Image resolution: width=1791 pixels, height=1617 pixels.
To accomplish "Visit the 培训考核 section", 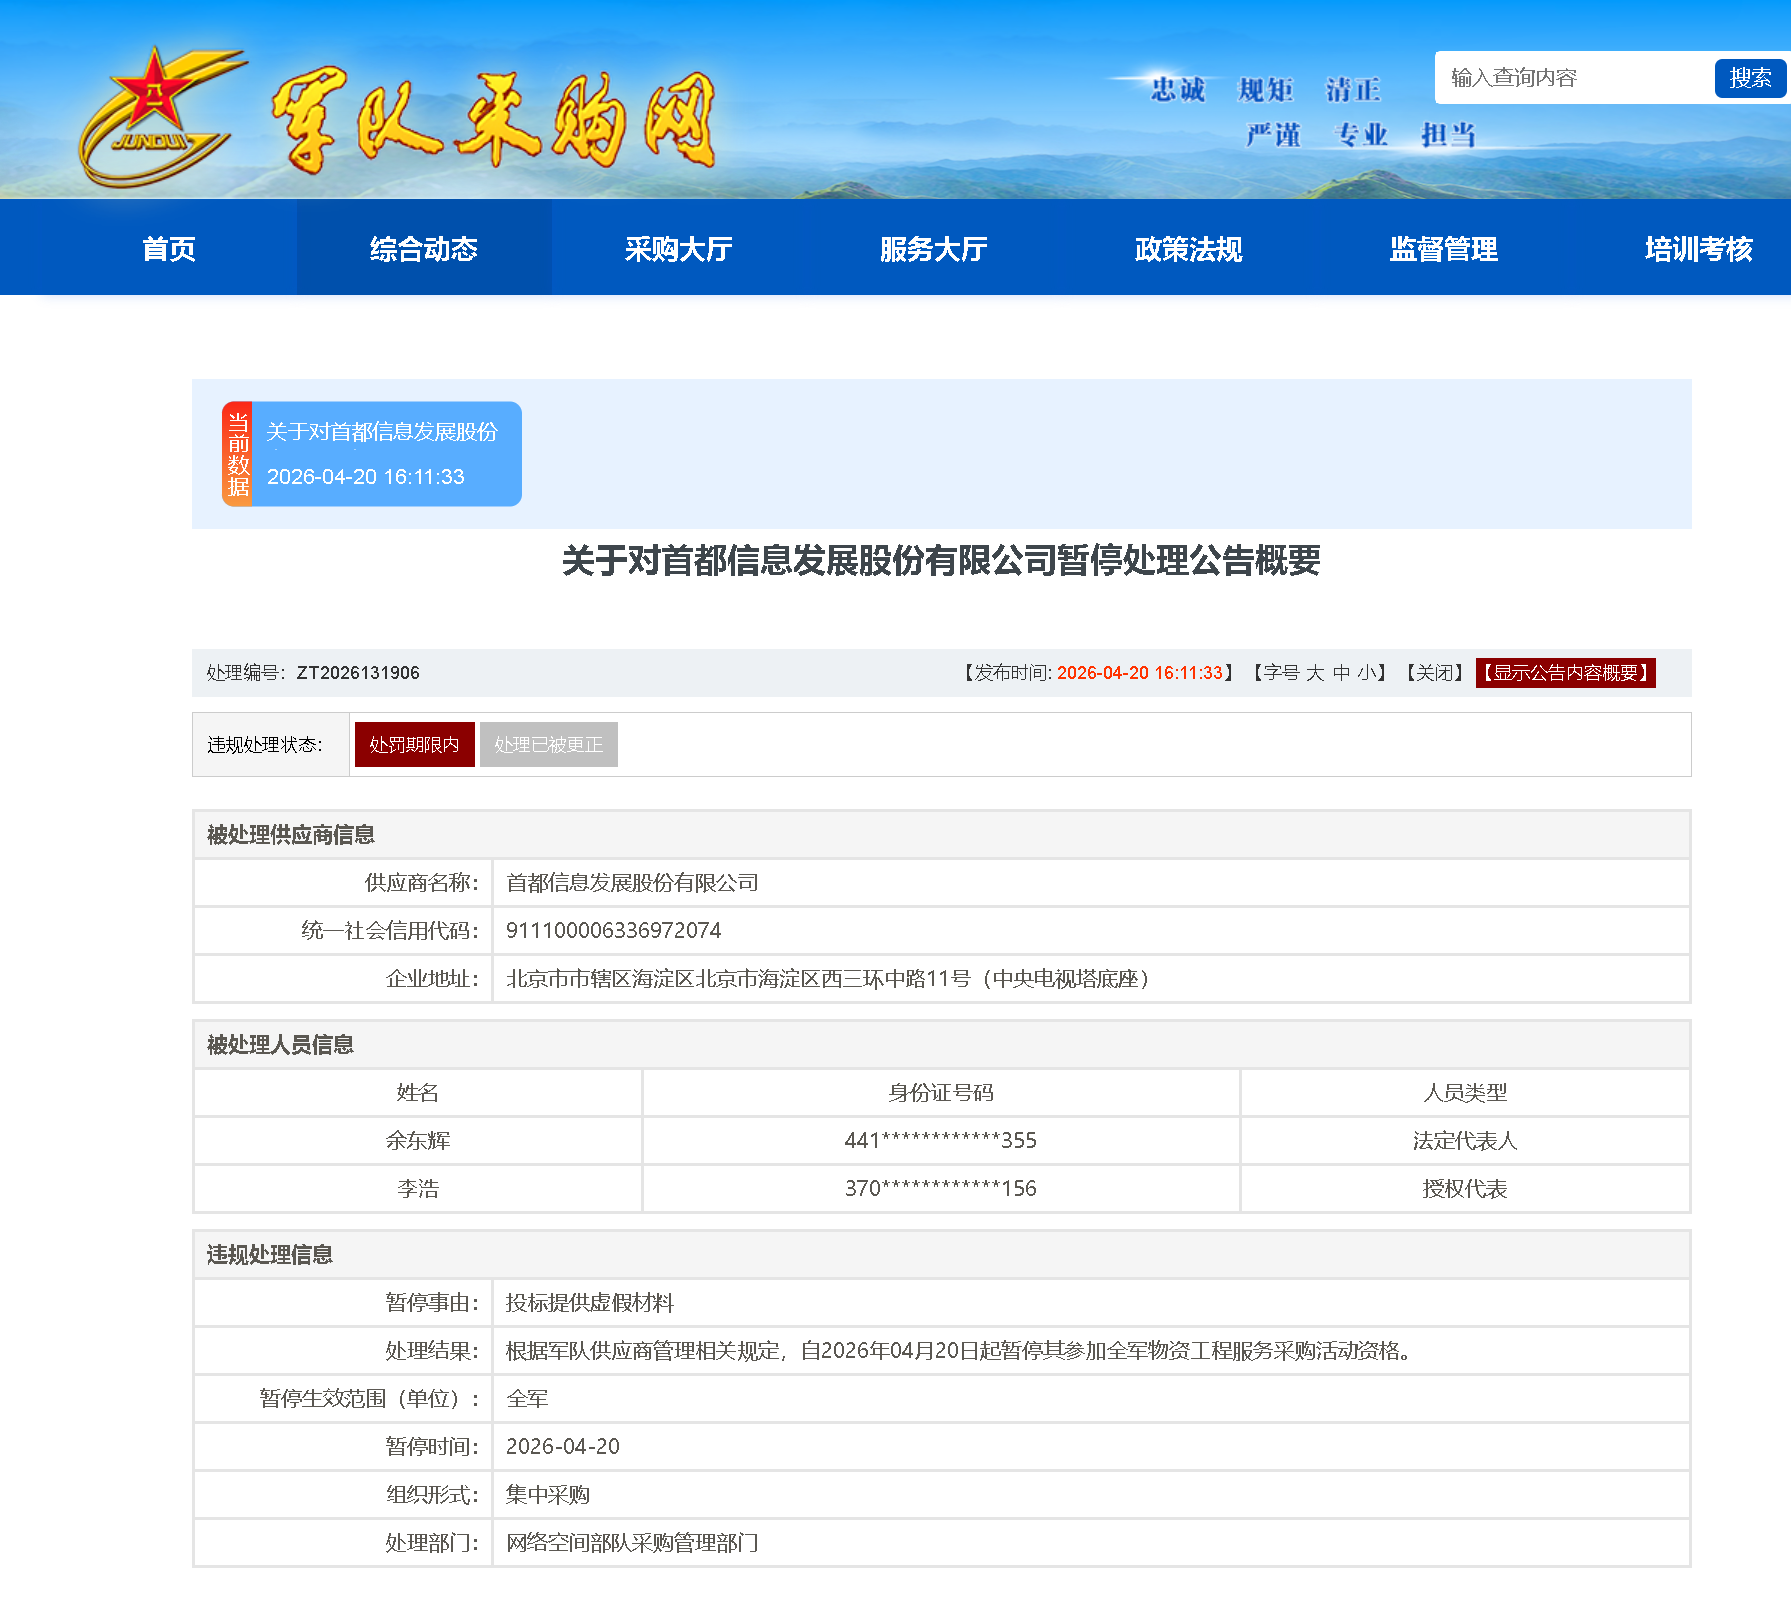I will 1698,249.
